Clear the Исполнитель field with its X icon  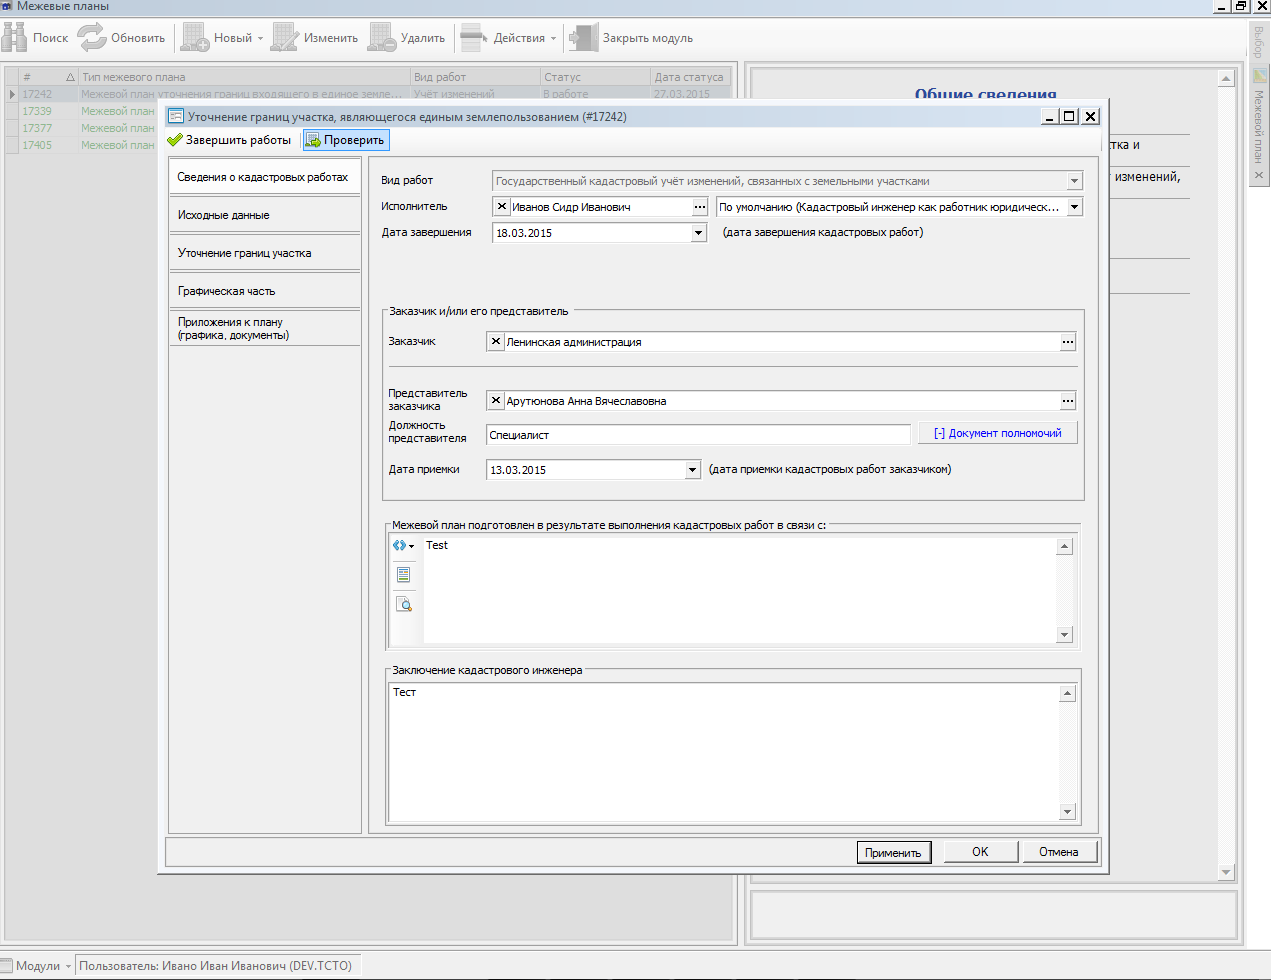[502, 207]
